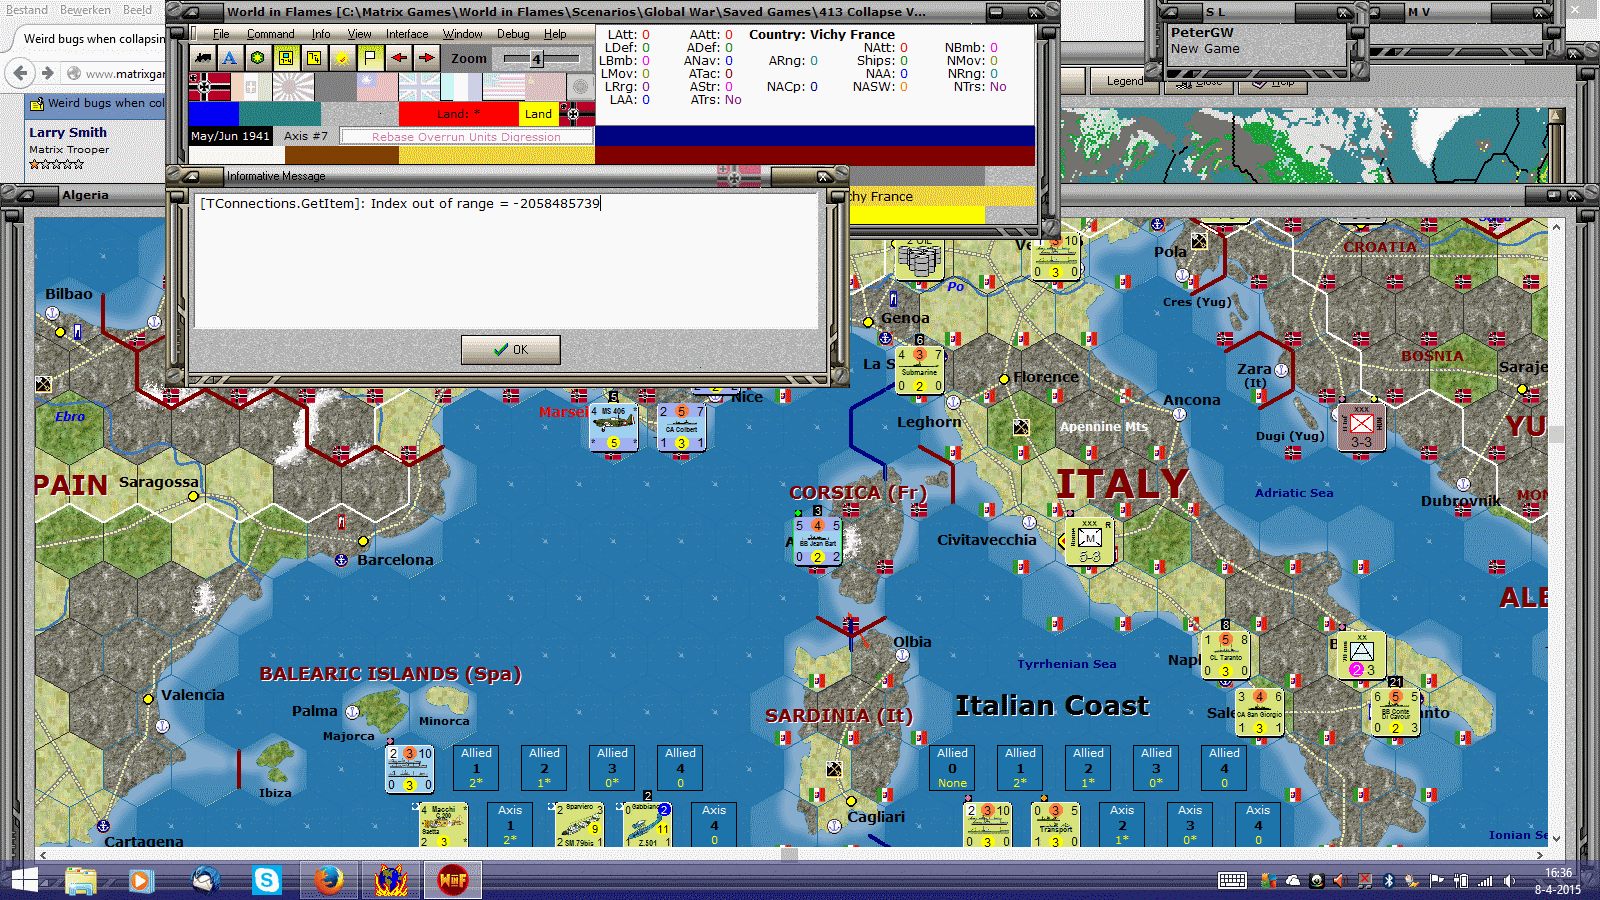Click the 'Country: Vichy France' heading
Image resolution: width=1600 pixels, height=900 pixels.
[822, 34]
